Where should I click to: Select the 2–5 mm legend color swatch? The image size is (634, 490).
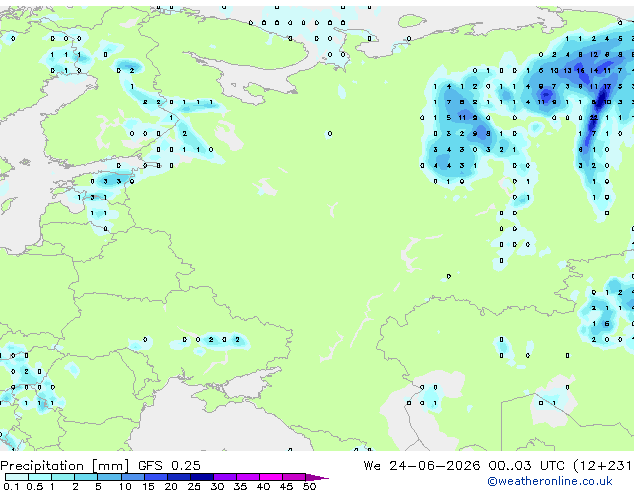tap(86, 477)
